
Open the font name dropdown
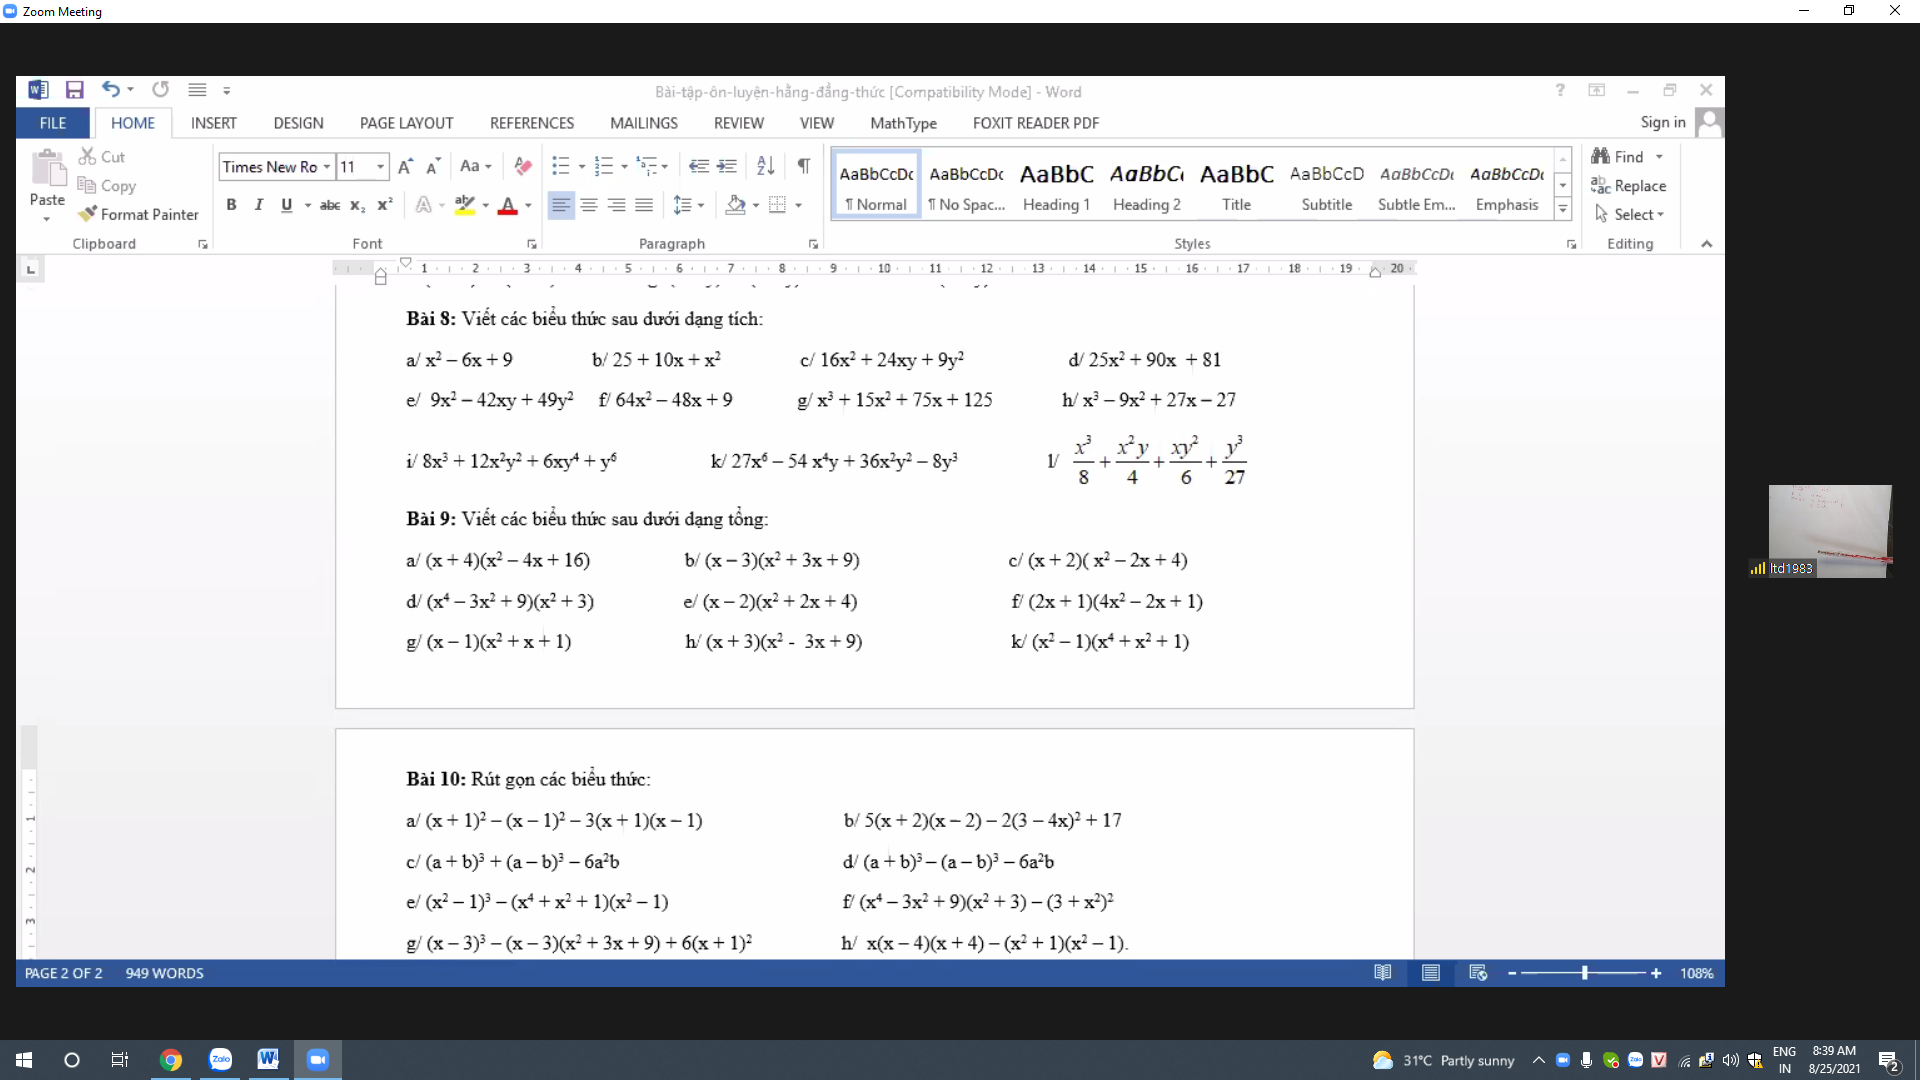point(327,167)
